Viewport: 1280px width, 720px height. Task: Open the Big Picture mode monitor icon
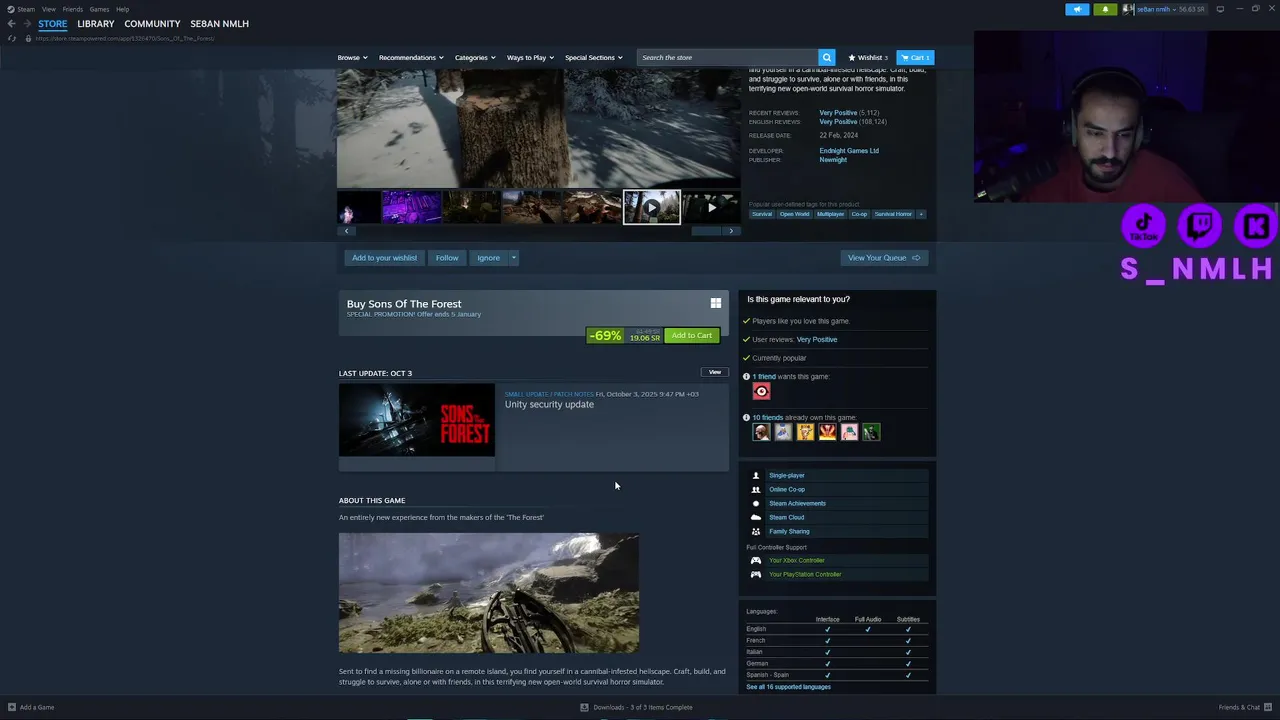click(x=1220, y=9)
